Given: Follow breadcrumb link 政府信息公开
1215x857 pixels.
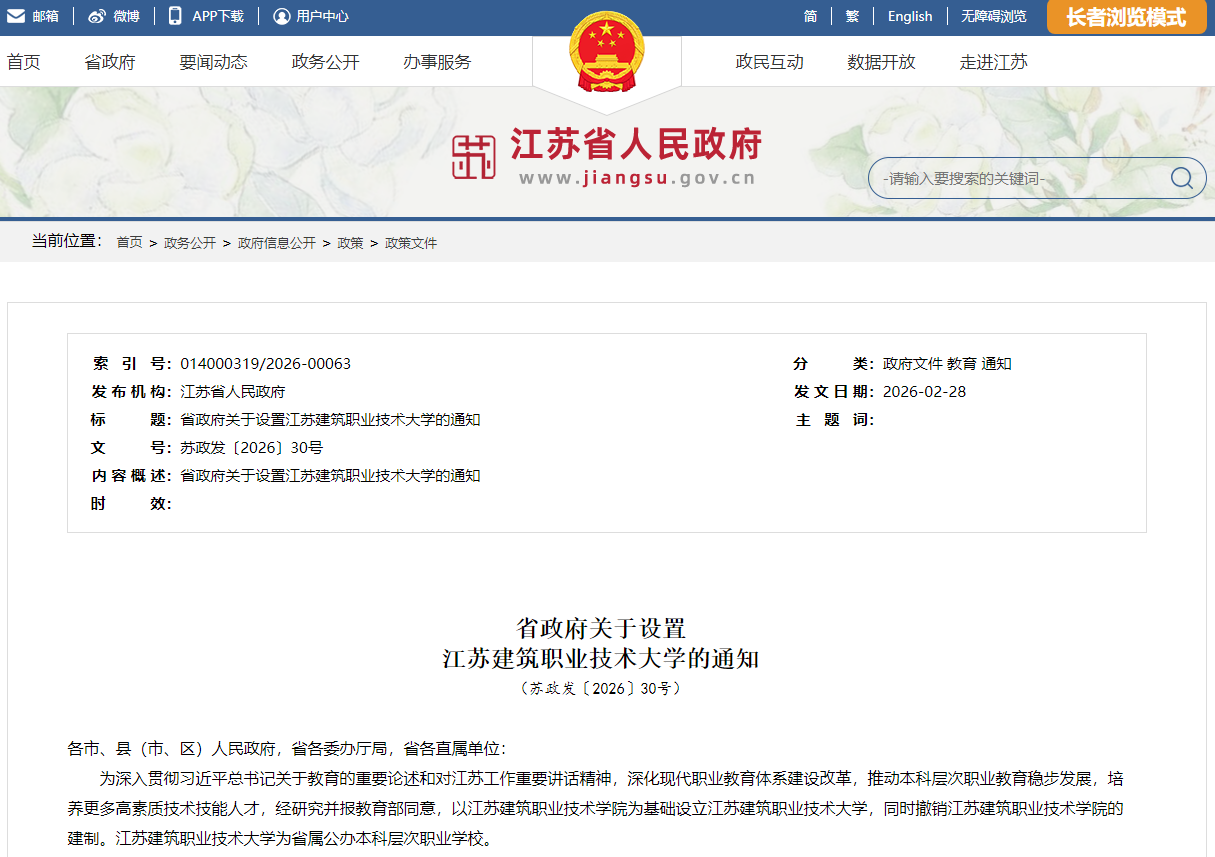Looking at the screenshot, I should (278, 242).
